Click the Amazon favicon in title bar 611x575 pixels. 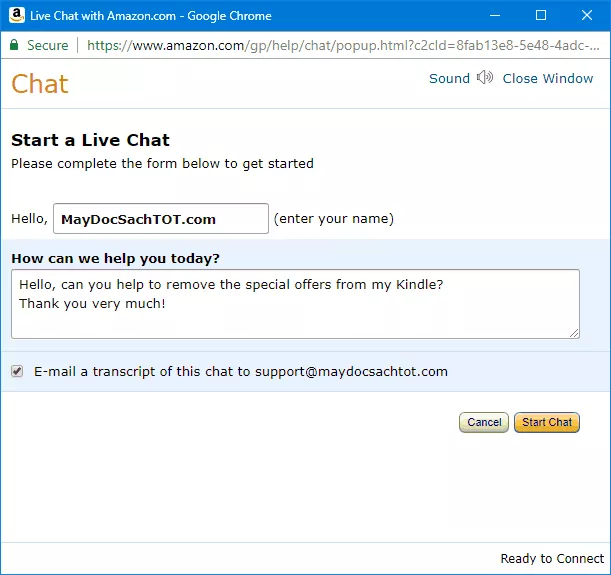pyautogui.click(x=17, y=16)
